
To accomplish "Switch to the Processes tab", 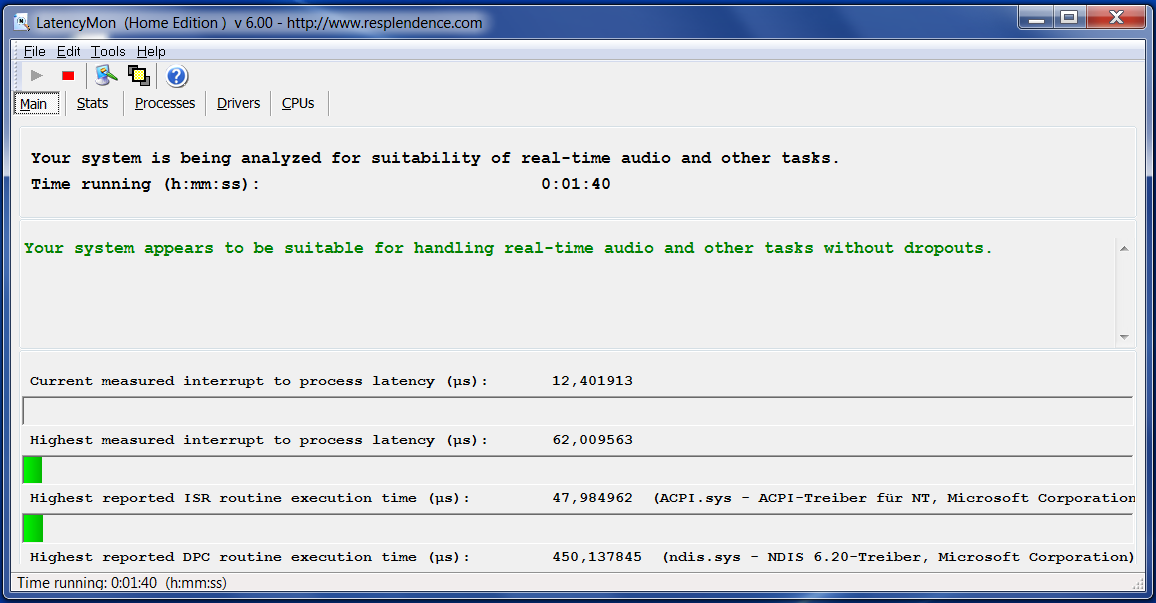I will click(165, 103).
